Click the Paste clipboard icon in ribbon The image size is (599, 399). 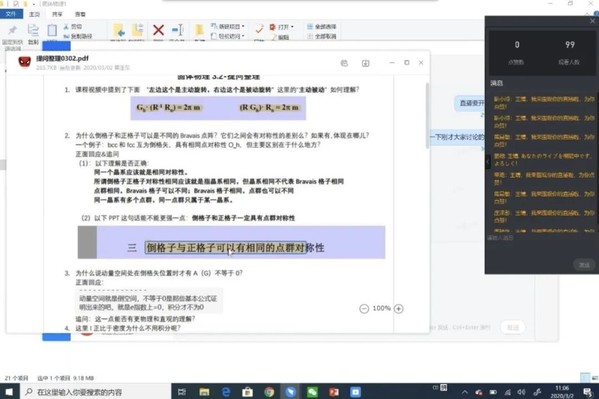(52, 30)
